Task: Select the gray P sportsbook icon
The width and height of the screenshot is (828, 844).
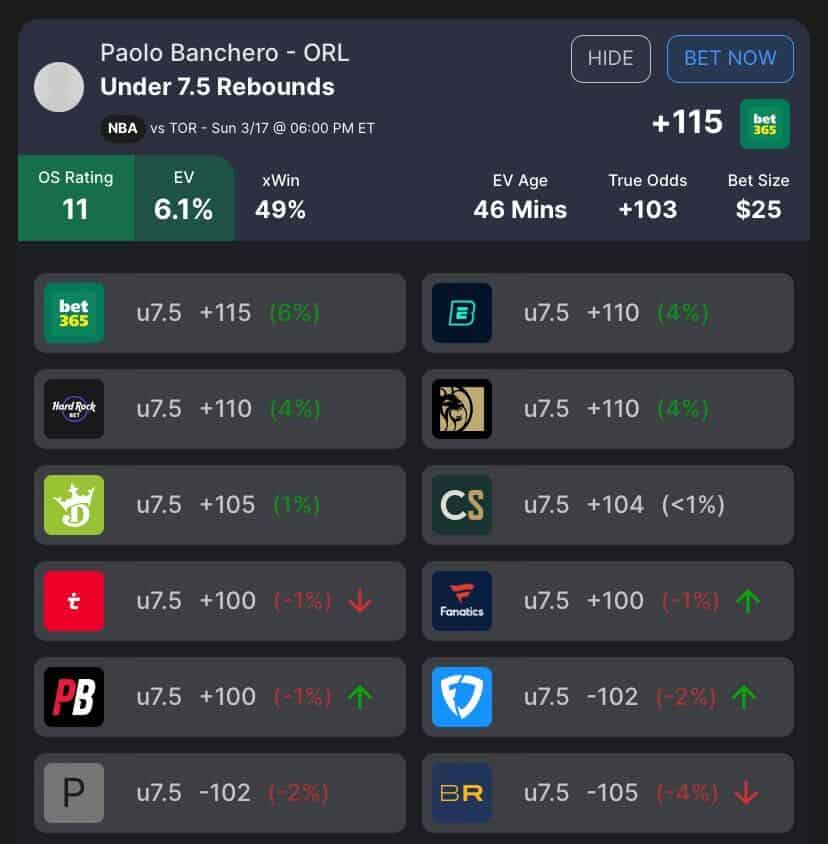Action: pyautogui.click(x=74, y=793)
